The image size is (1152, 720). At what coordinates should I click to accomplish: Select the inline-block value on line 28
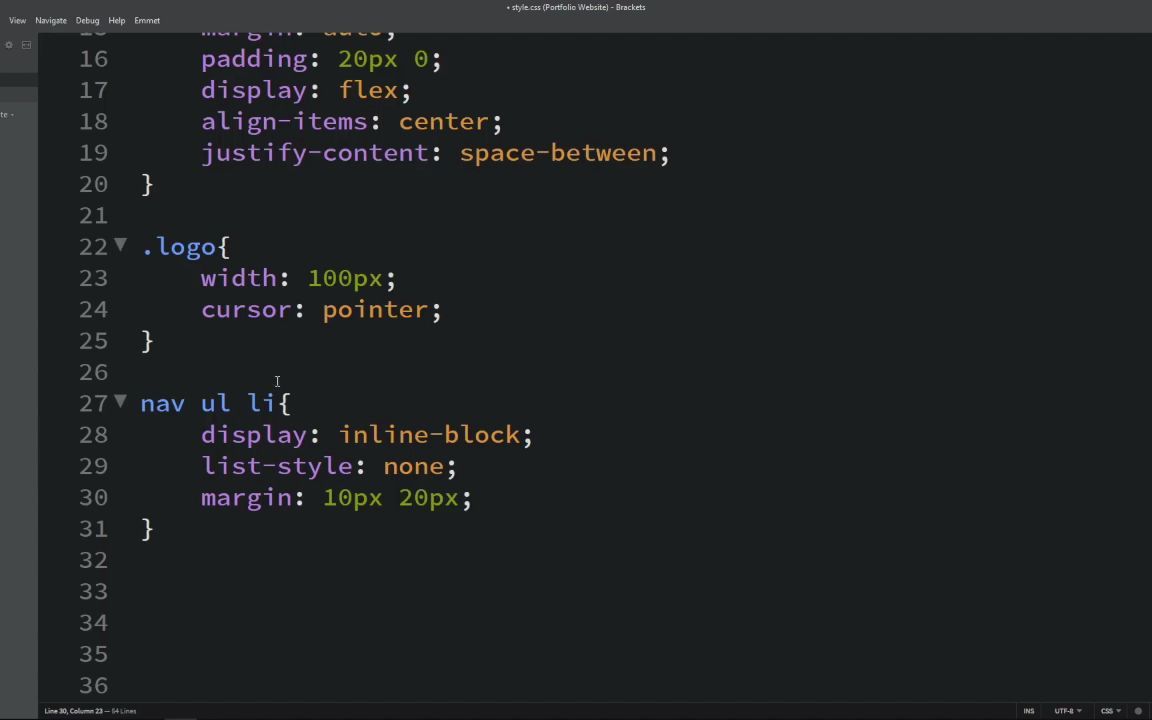pyautogui.click(x=434, y=434)
